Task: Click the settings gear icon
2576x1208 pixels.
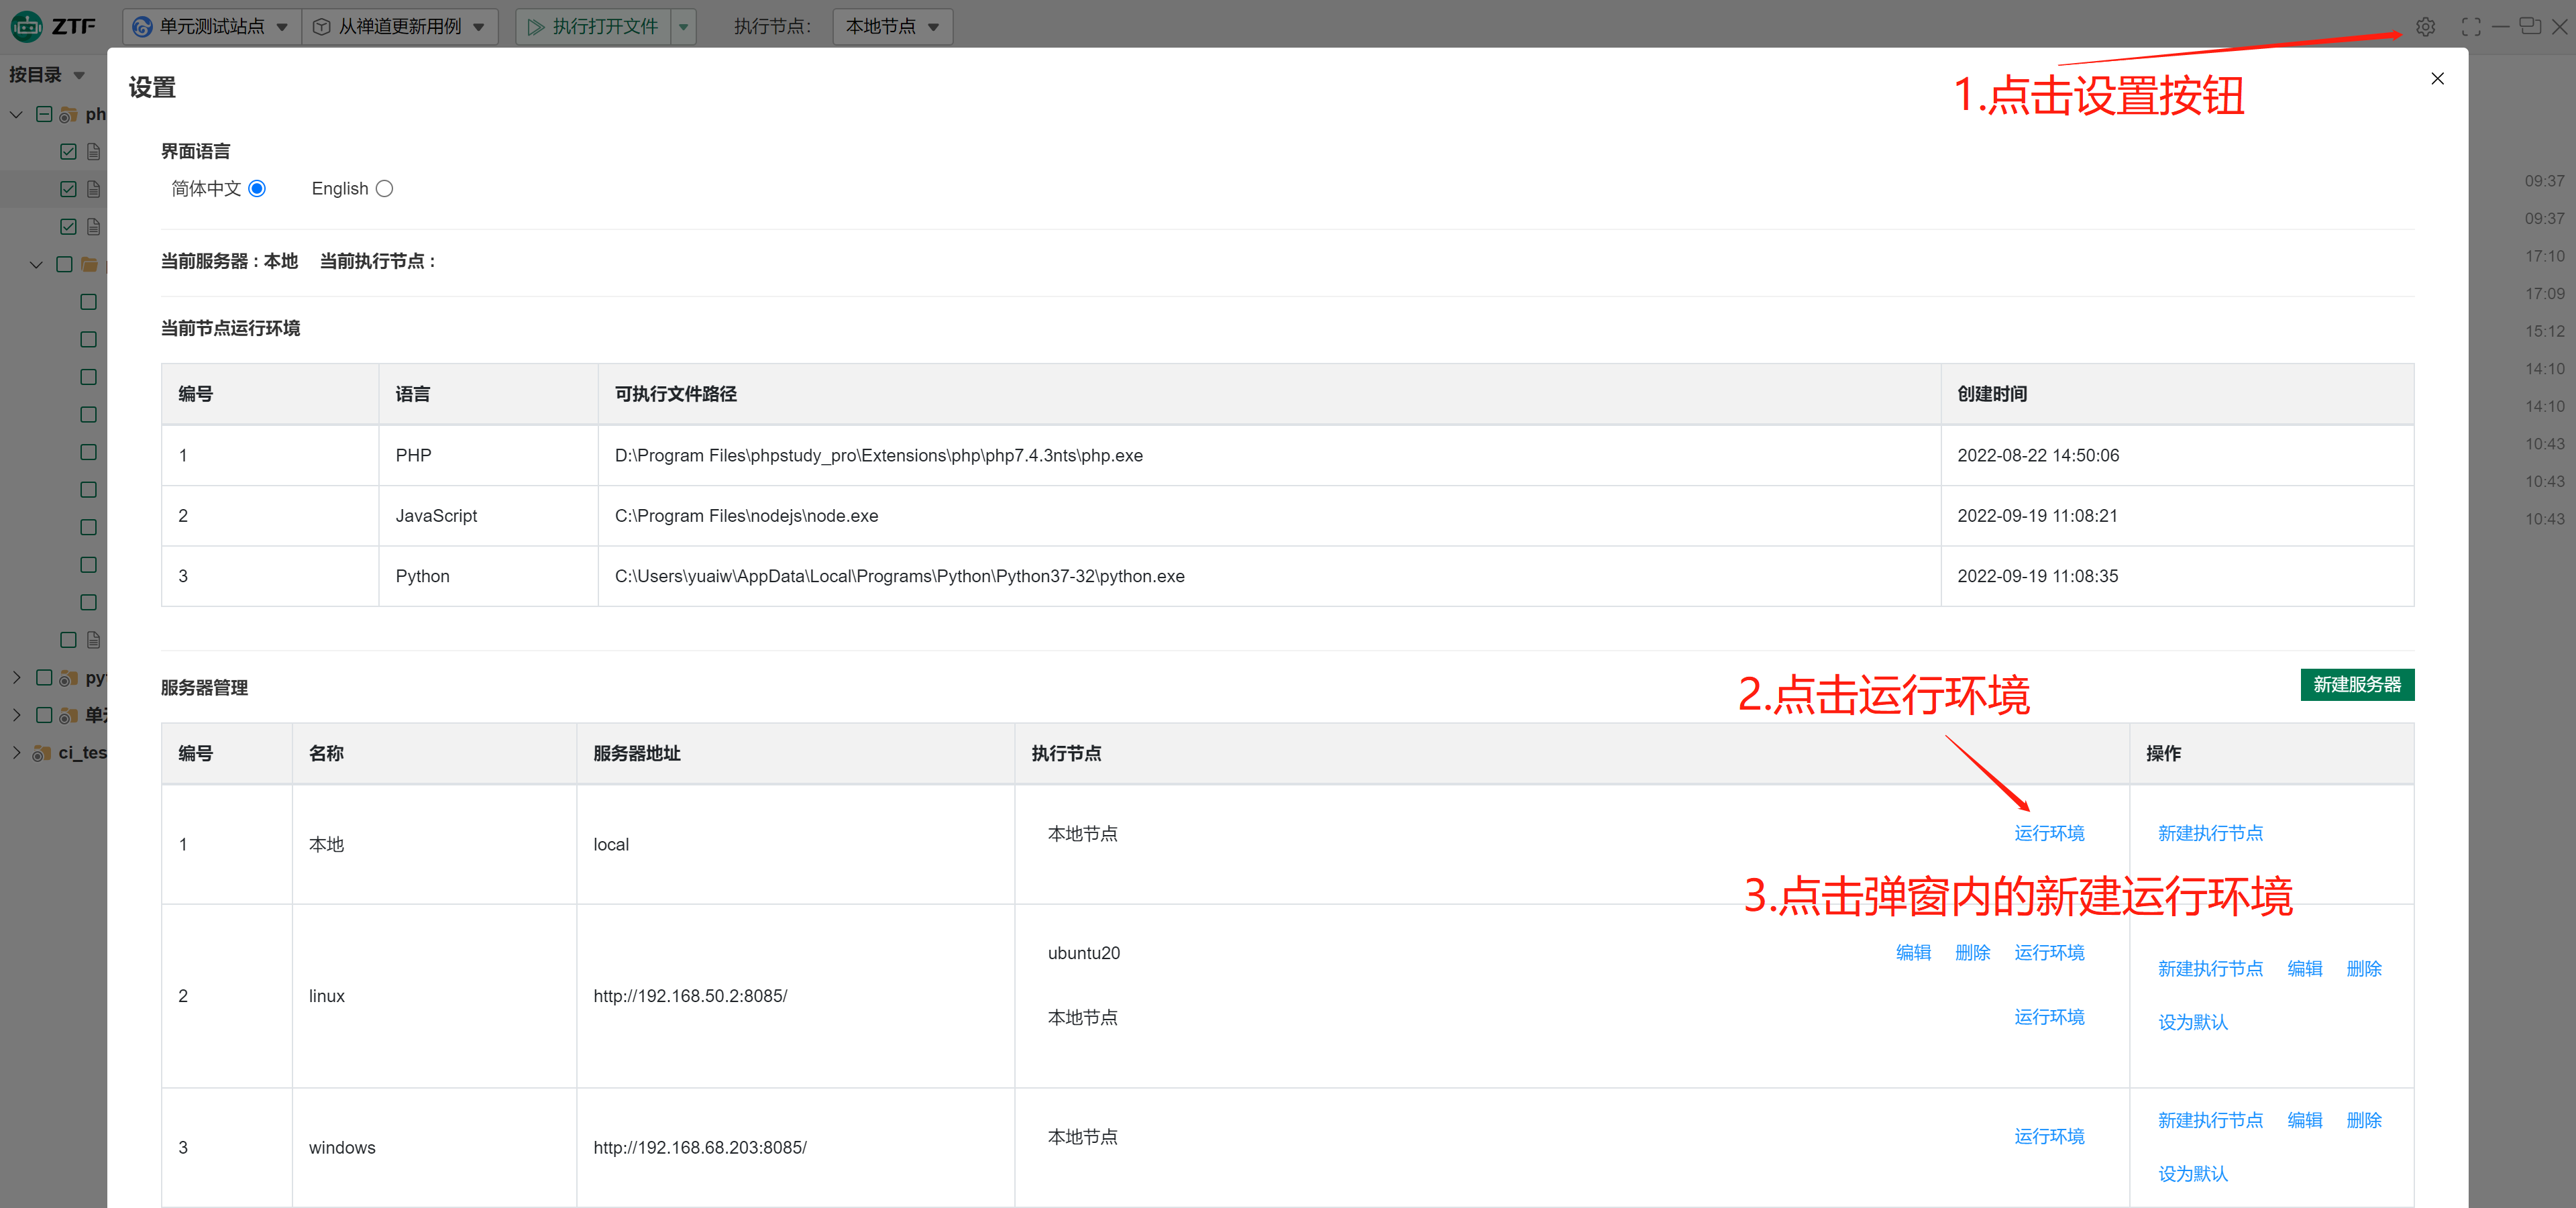Action: tap(2425, 27)
